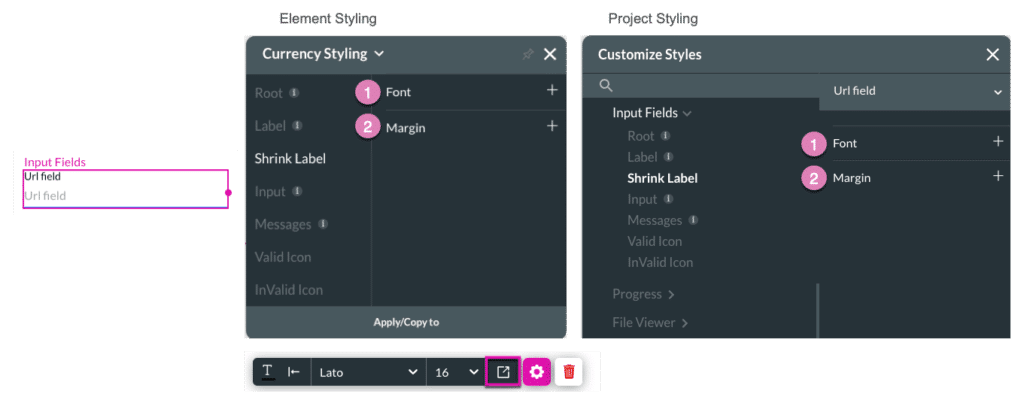Image resolution: width=1024 pixels, height=403 pixels.
Task: Click the Url field input box
Action: point(125,196)
